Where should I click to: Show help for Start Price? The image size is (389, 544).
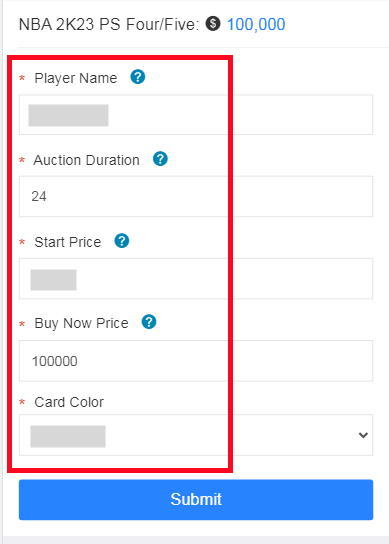(x=122, y=241)
